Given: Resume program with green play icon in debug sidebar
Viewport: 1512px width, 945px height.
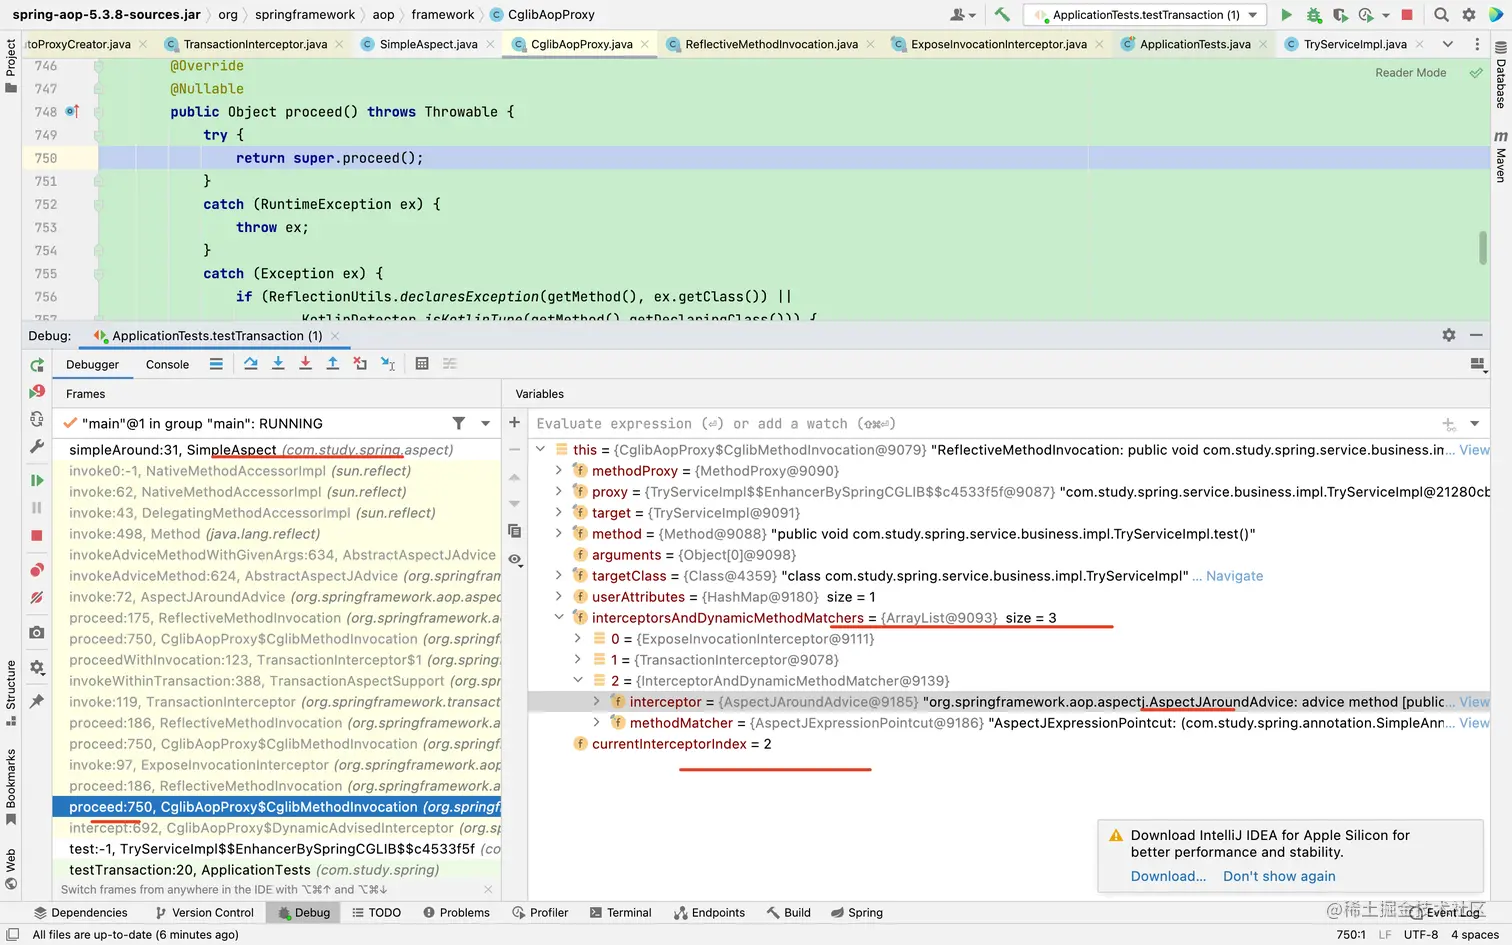Looking at the screenshot, I should [x=37, y=481].
